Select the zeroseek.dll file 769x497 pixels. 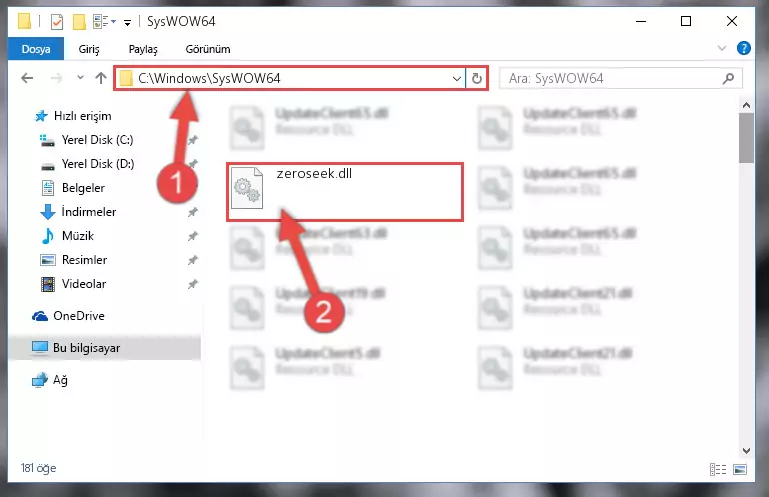click(x=345, y=192)
